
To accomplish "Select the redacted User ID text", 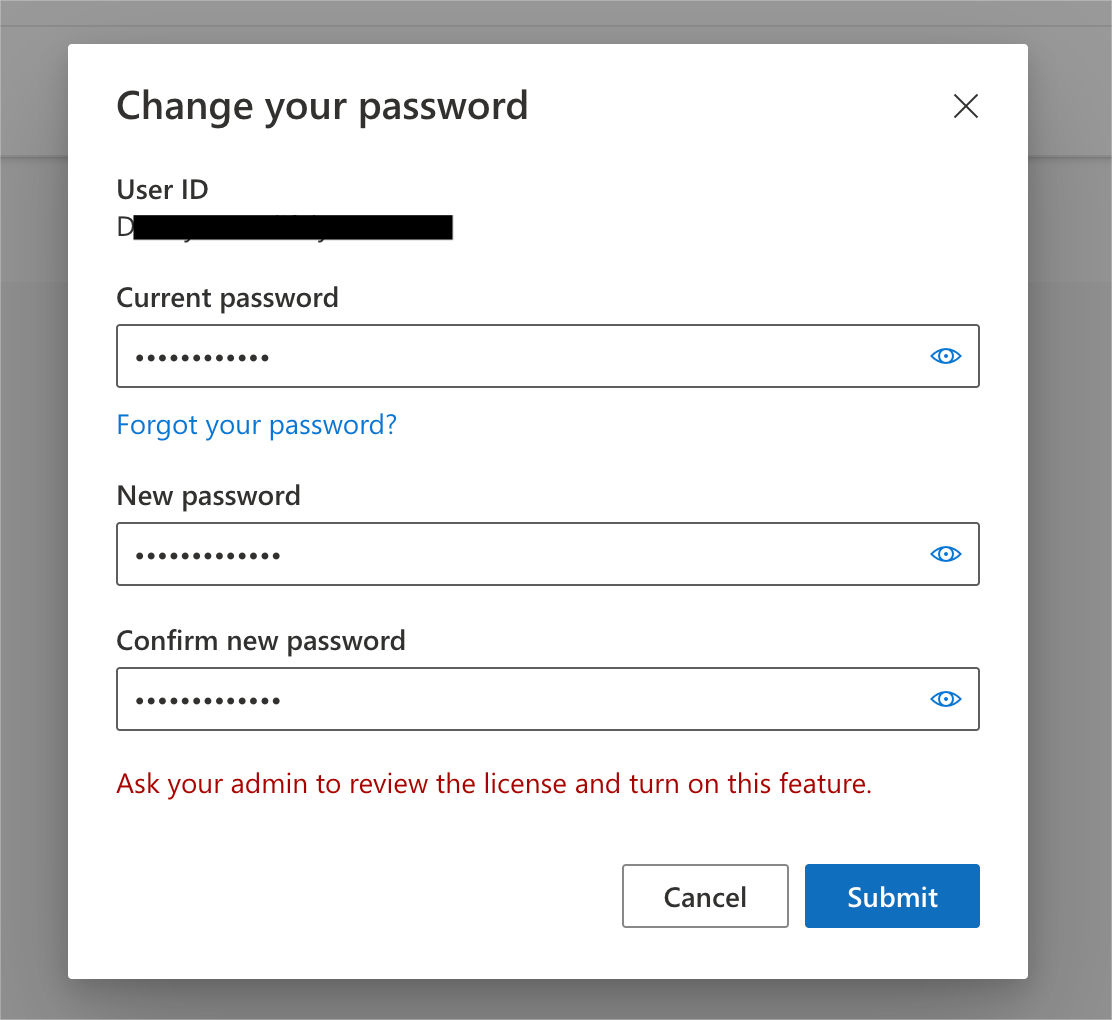I will pyautogui.click(x=283, y=227).
